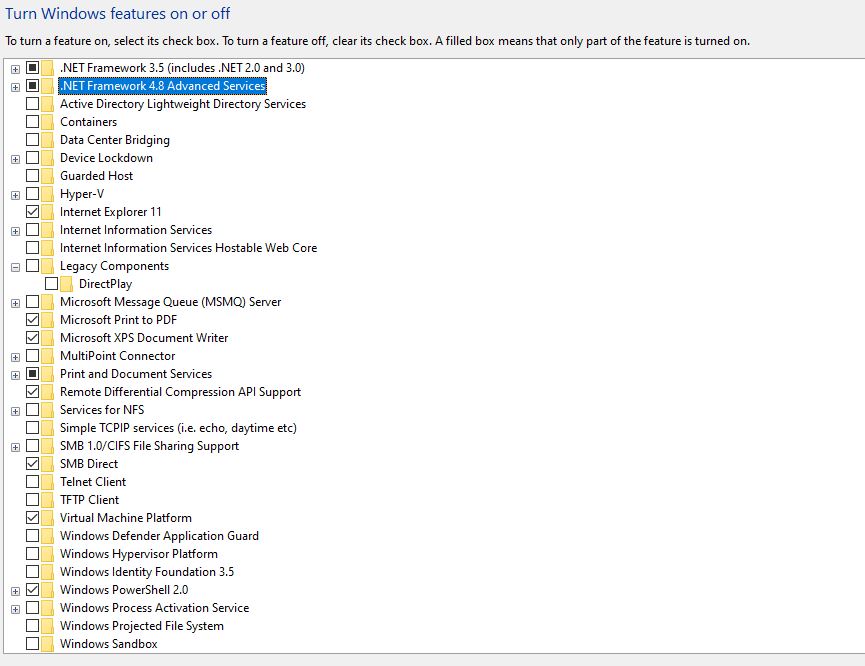865x666 pixels.
Task: Expand .NET Framework 3.5 tree node
Action: coord(15,69)
